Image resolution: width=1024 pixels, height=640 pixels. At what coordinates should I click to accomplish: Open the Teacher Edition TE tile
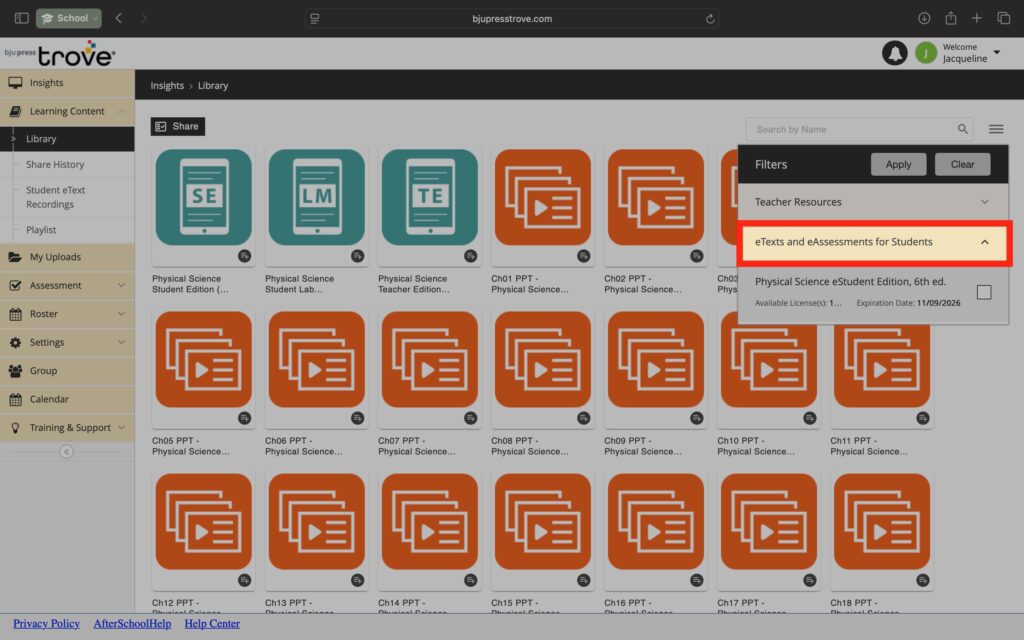point(430,197)
